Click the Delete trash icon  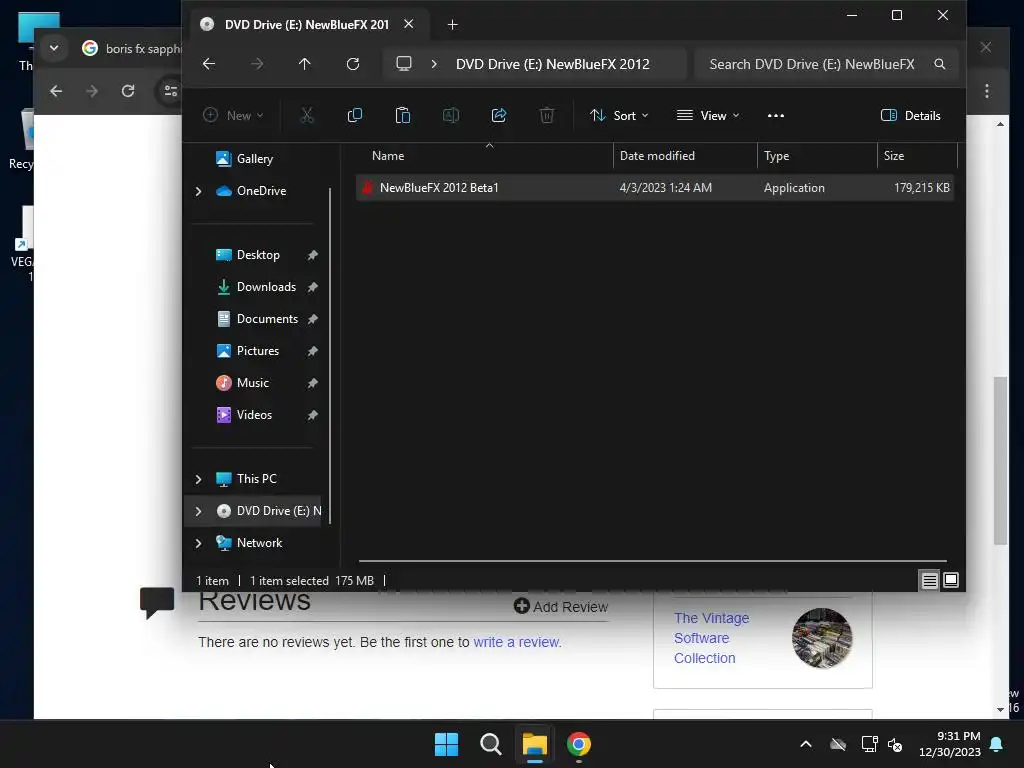coord(547,116)
